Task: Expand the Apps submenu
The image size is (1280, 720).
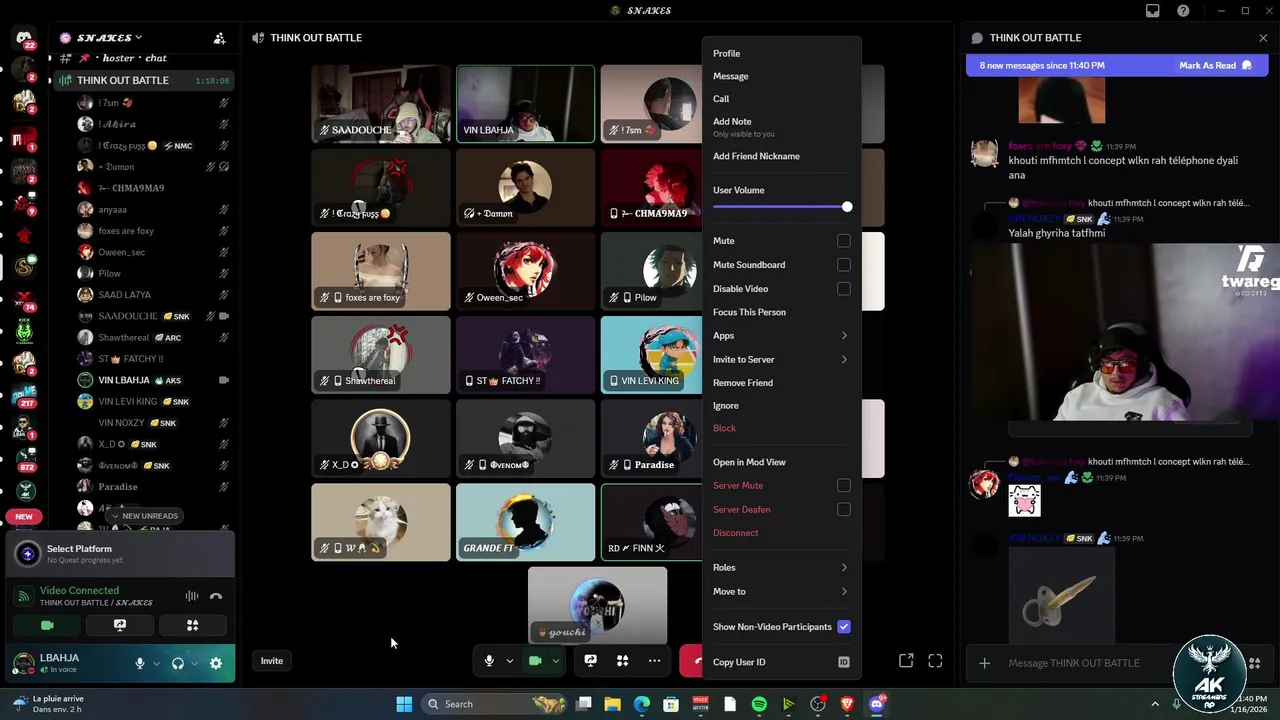Action: pyautogui.click(x=781, y=336)
